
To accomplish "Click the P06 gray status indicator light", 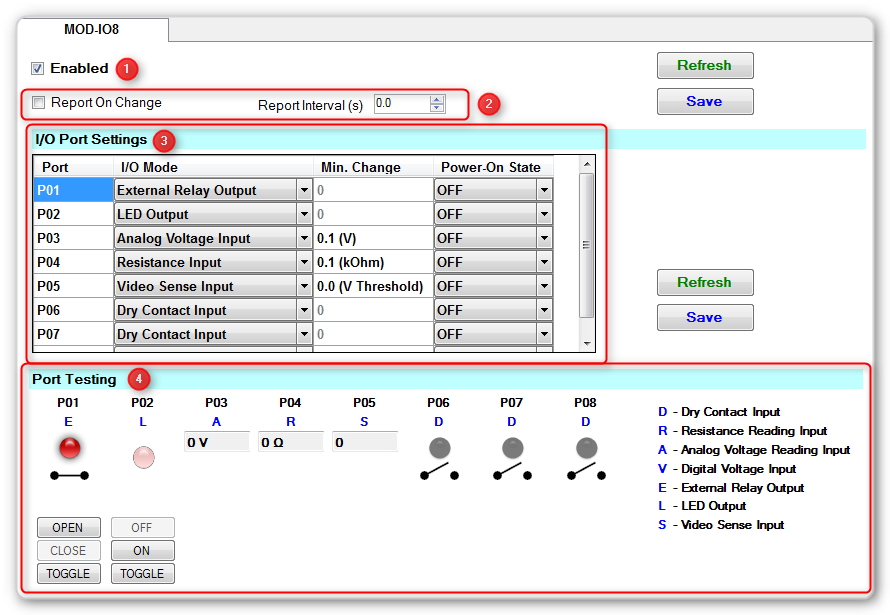I will tap(439, 447).
